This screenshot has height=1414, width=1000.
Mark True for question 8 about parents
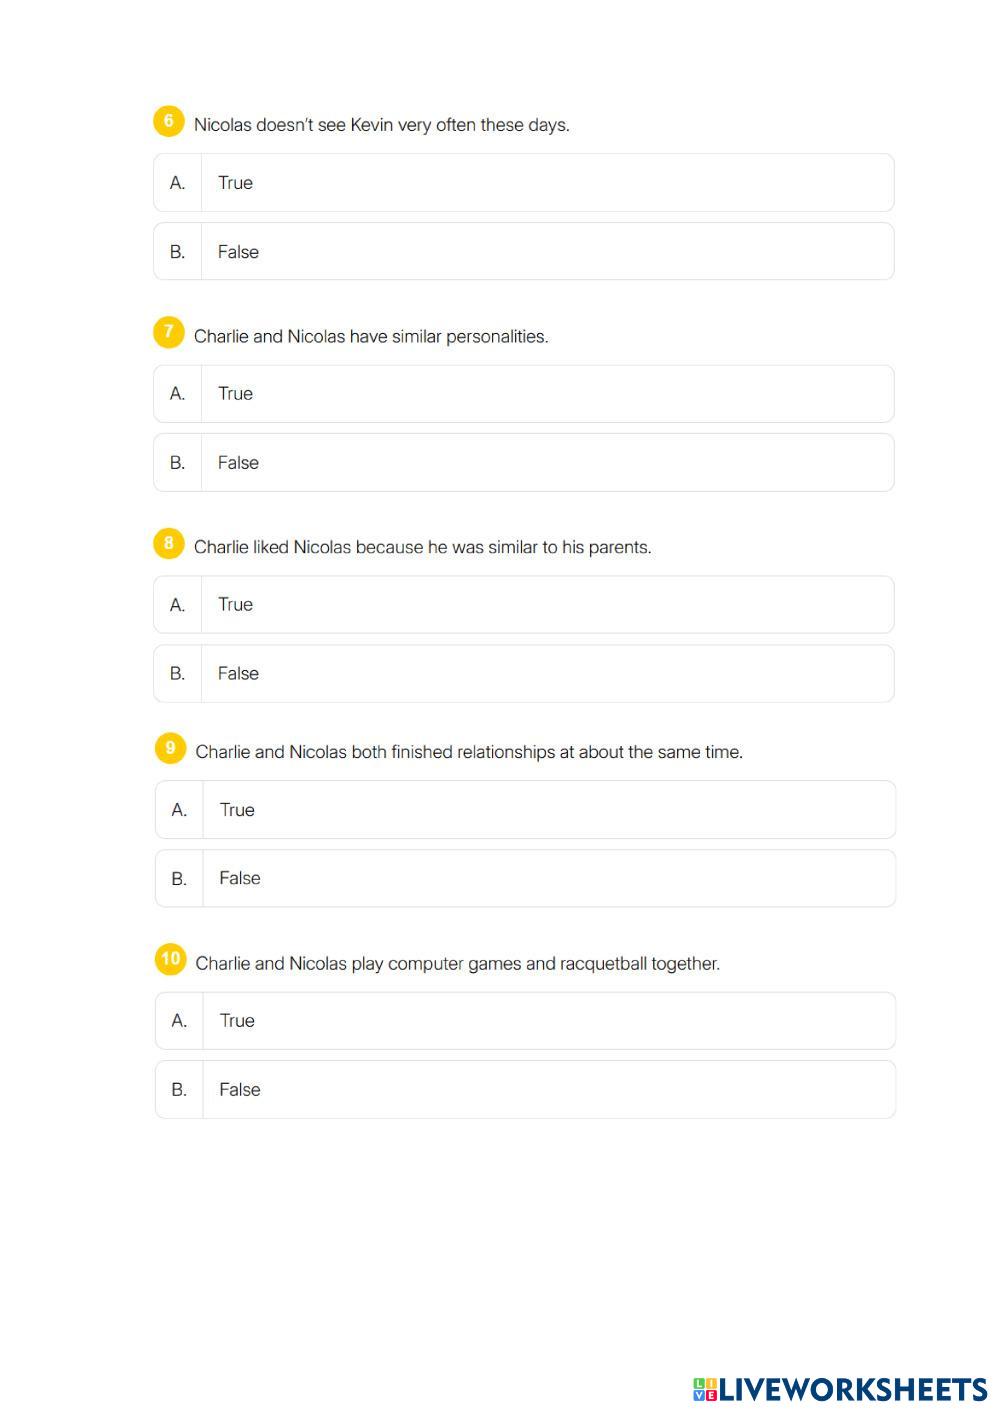(x=523, y=605)
